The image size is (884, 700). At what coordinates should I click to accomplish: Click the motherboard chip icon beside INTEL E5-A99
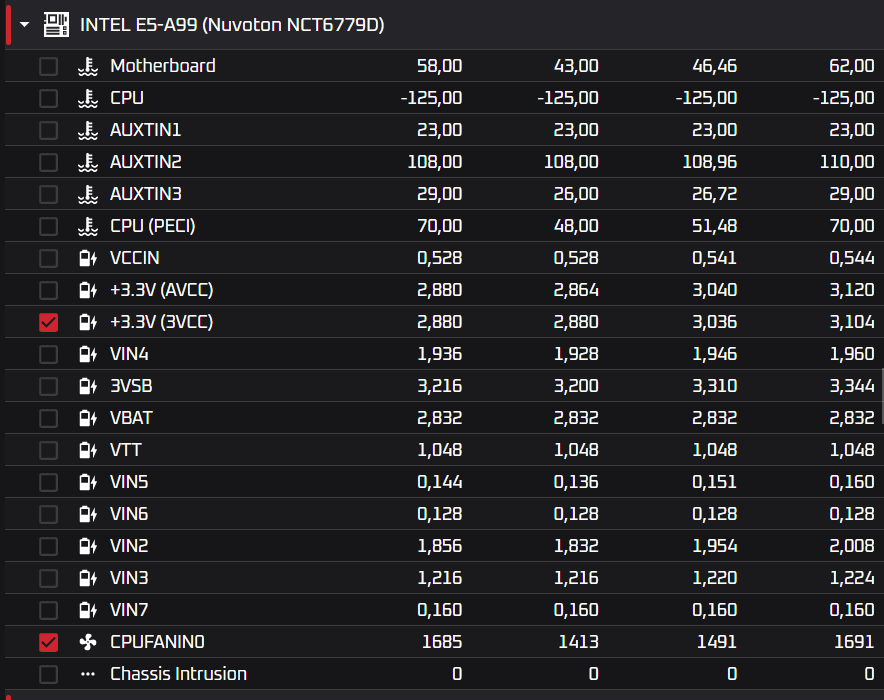pos(56,25)
